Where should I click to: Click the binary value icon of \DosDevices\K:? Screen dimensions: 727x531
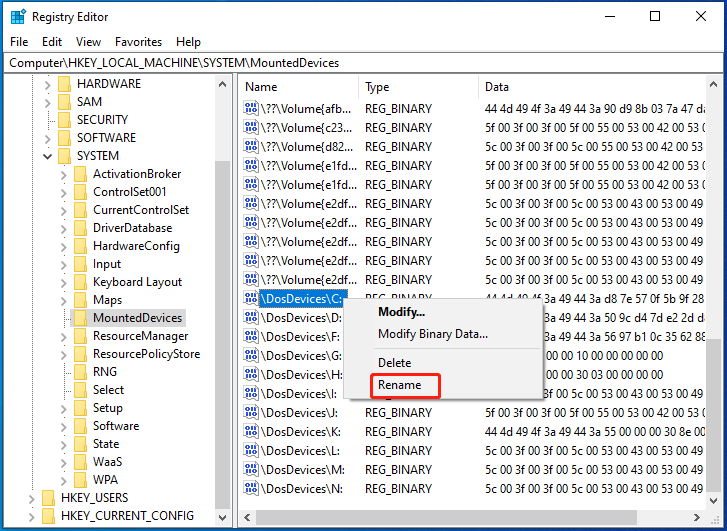coord(251,432)
